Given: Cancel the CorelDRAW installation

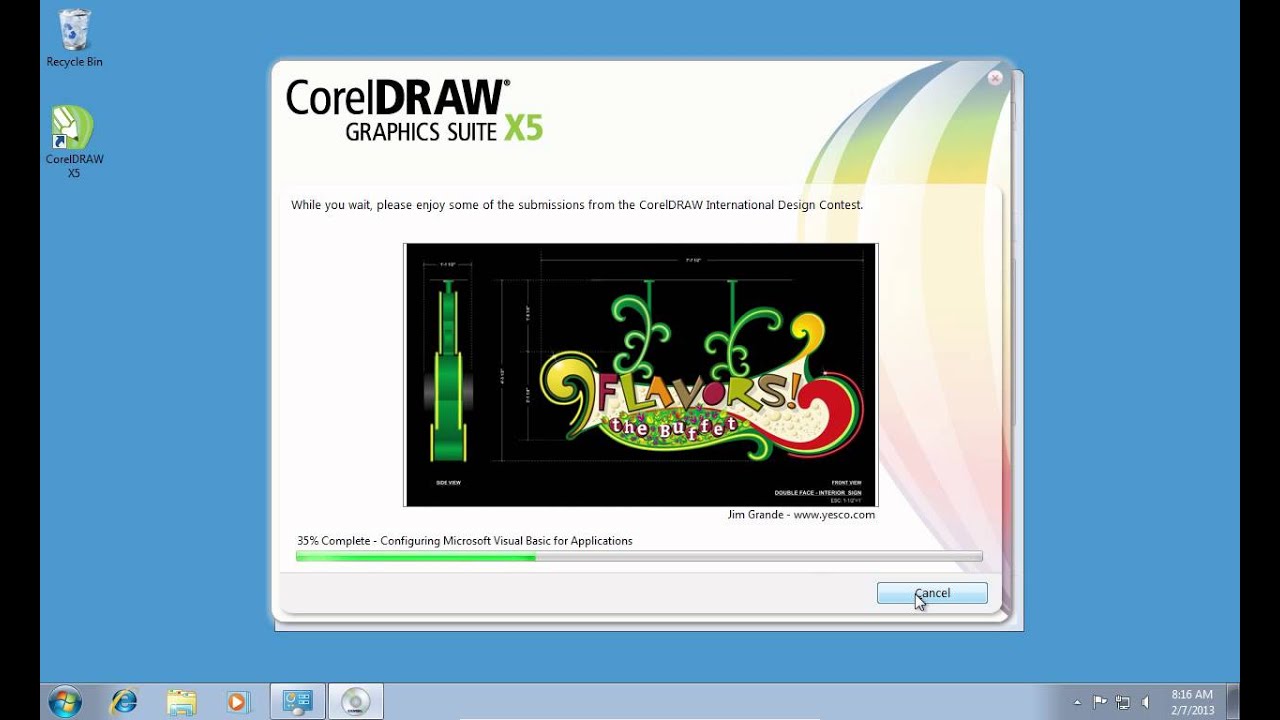Looking at the screenshot, I should [932, 593].
